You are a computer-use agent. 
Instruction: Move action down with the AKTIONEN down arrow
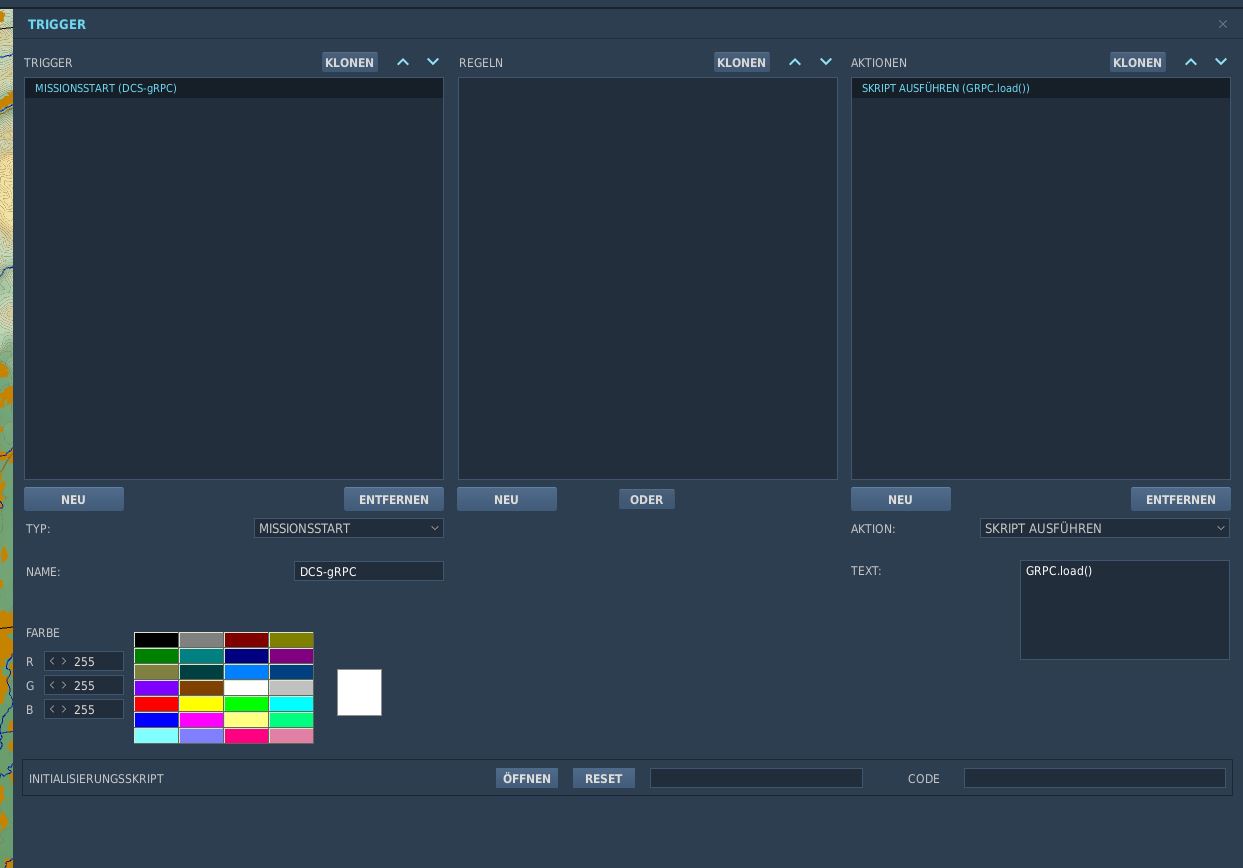[1221, 62]
